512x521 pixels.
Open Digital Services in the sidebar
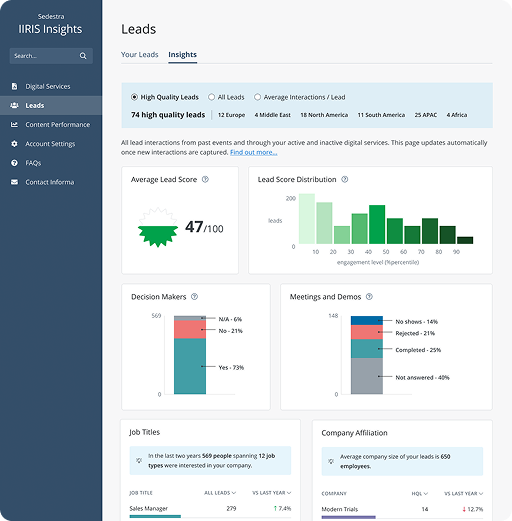point(51,86)
